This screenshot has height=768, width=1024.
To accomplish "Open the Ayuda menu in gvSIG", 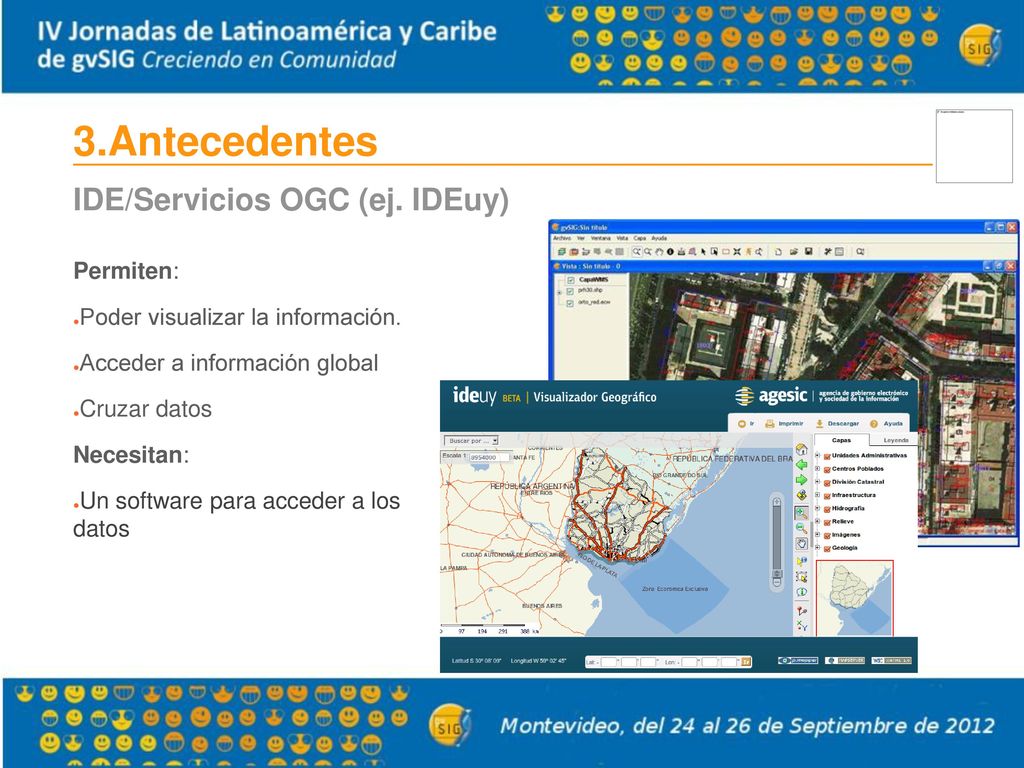I will coord(659,238).
